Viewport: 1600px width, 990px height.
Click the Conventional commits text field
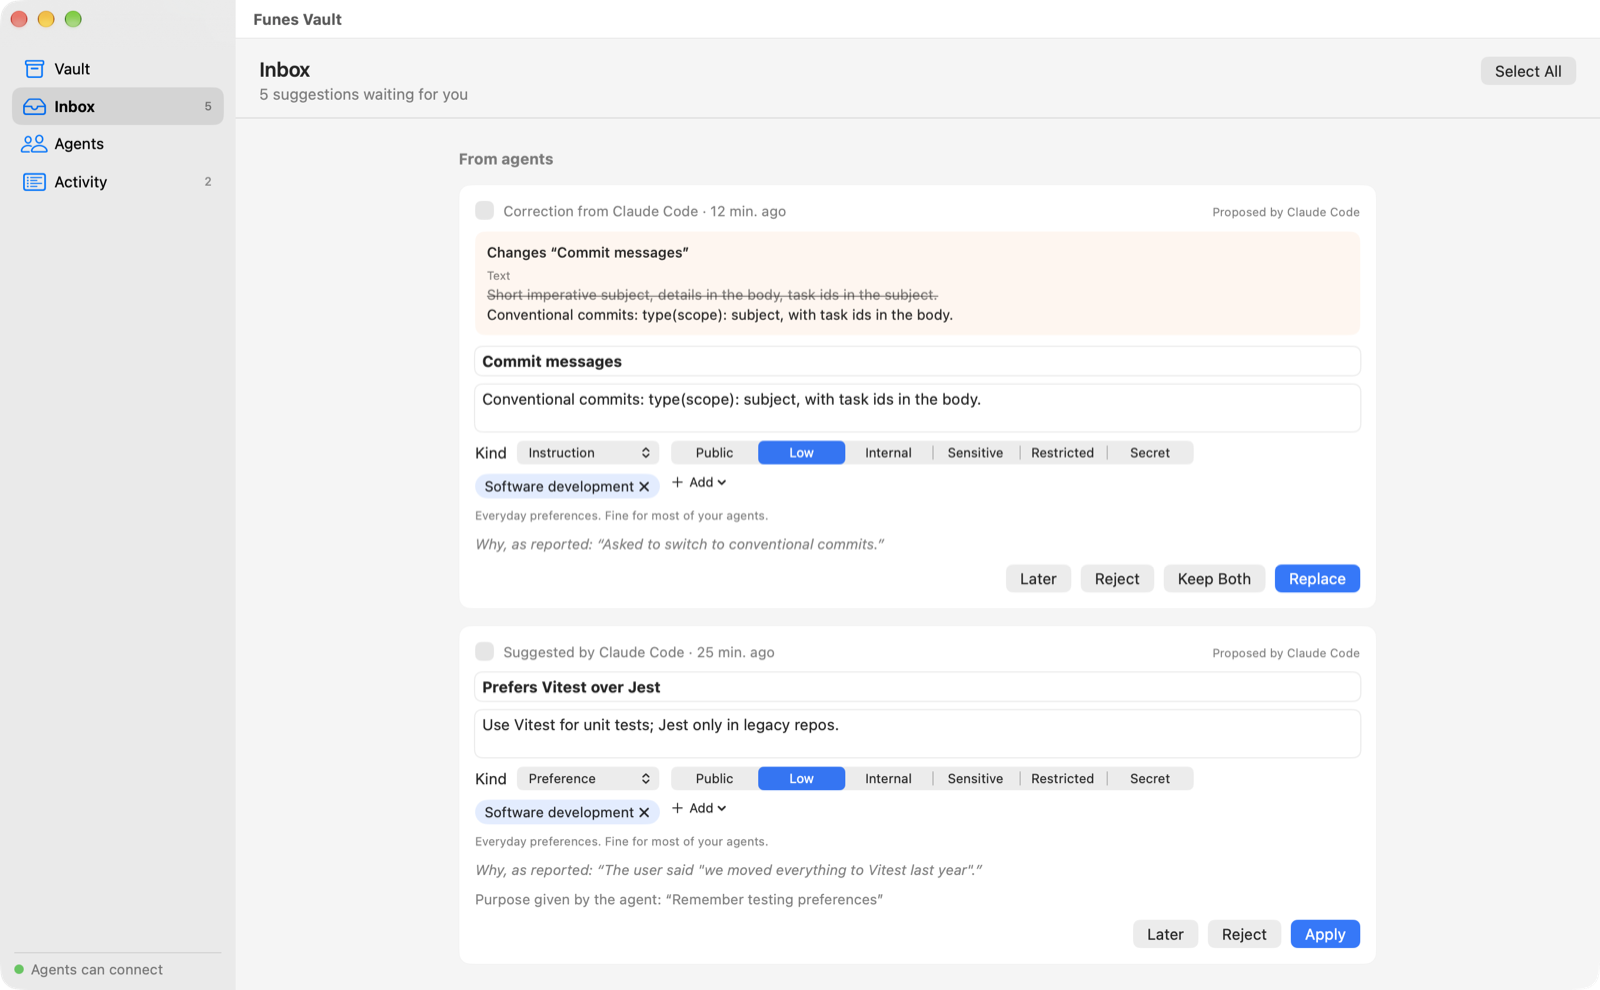tap(917, 408)
